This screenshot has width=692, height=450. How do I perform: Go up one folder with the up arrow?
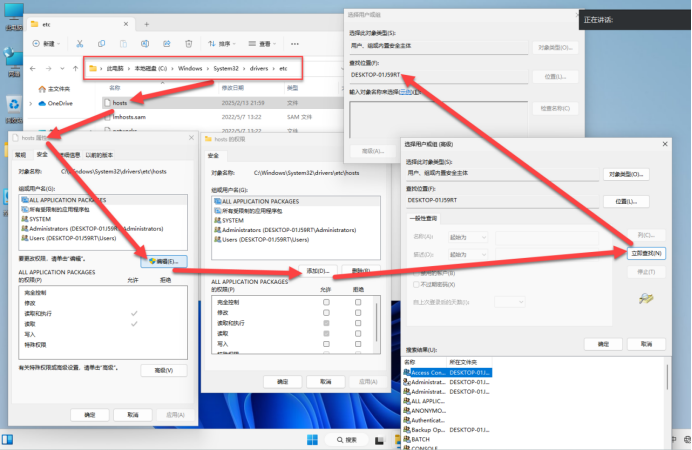[73, 69]
